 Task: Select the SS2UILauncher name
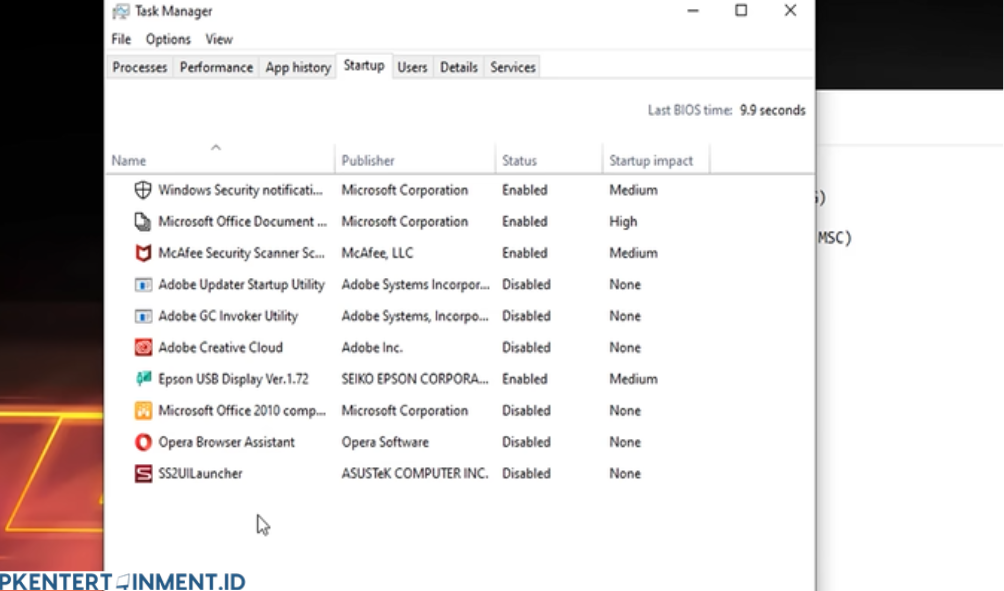click(x=200, y=473)
